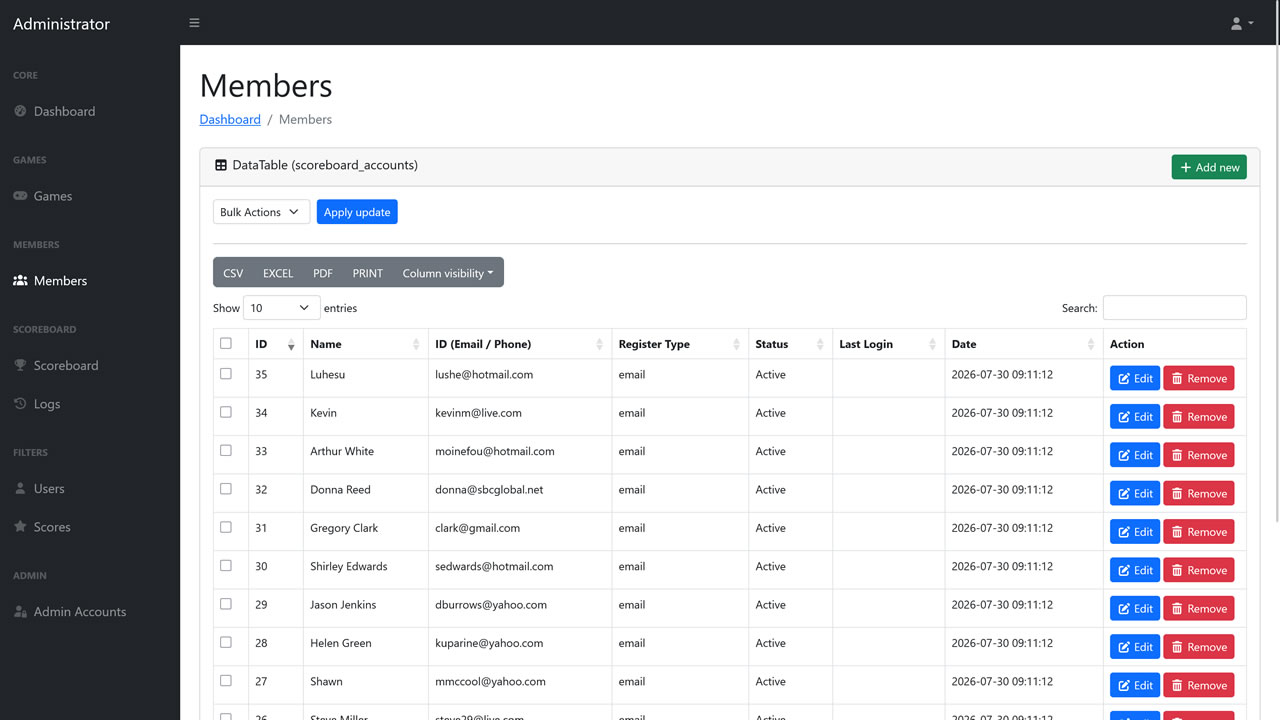Image resolution: width=1280 pixels, height=720 pixels.
Task: Click the Administrator brand title
Action: tap(62, 23)
